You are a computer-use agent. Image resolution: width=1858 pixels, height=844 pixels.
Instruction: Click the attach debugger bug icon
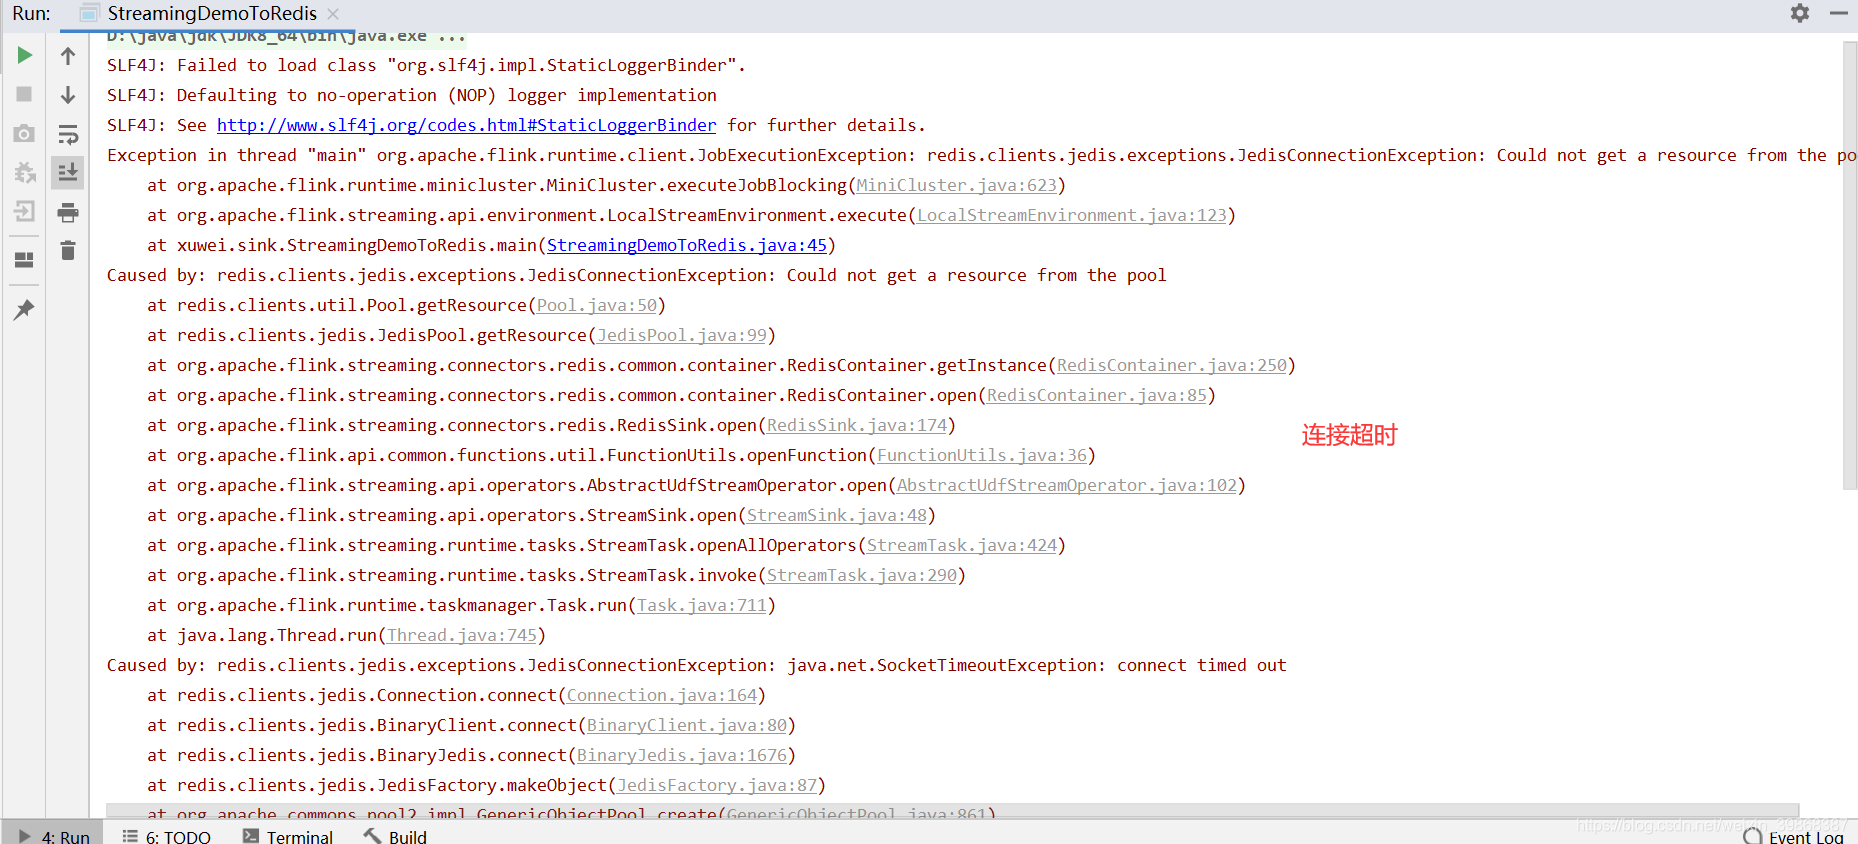(x=24, y=172)
